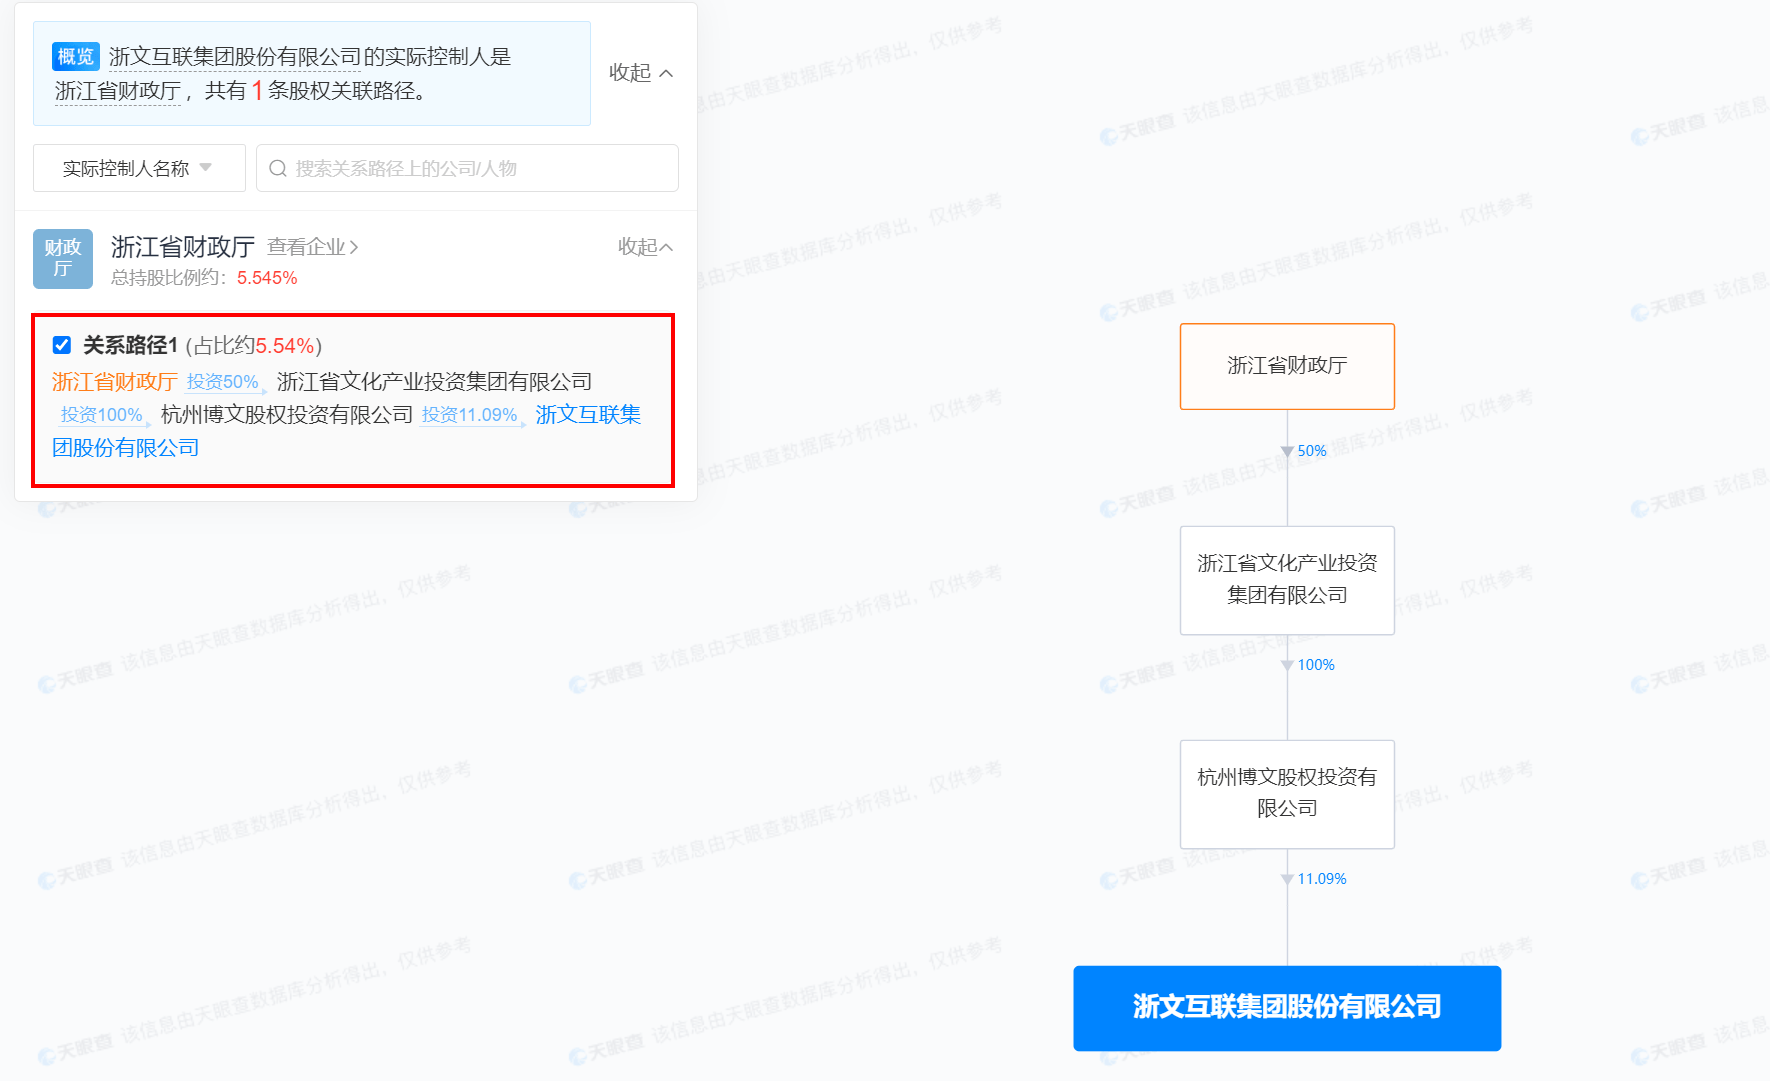Click the 概览 badge in the overview banner
1770x1081 pixels.
pos(76,56)
